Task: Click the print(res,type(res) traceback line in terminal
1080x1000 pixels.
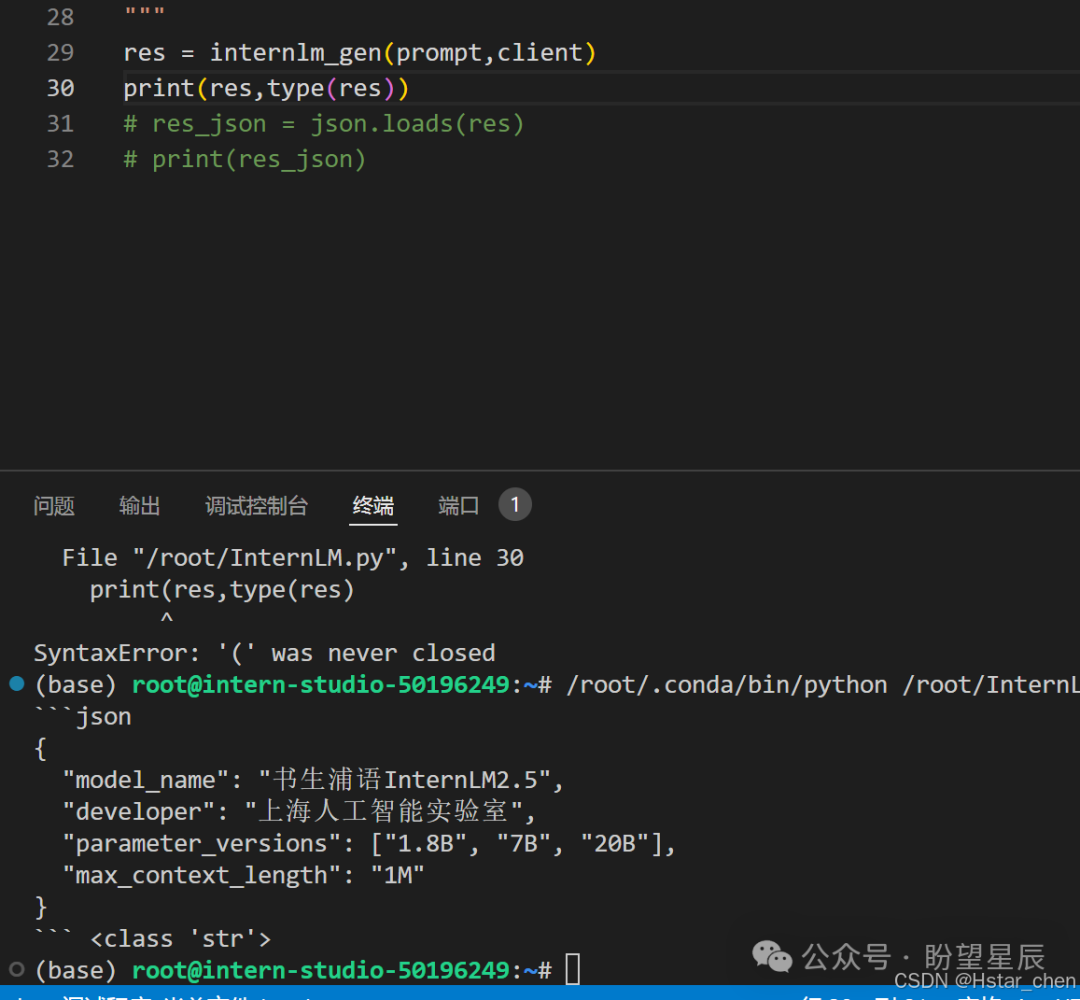Action: click(222, 590)
